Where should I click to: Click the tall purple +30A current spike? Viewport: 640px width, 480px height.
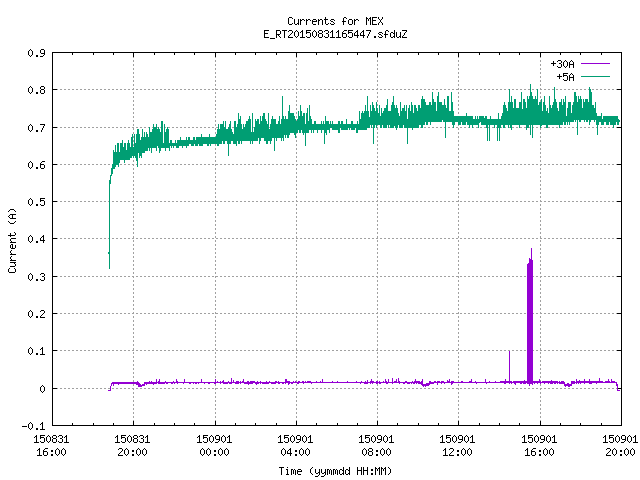tap(530, 320)
